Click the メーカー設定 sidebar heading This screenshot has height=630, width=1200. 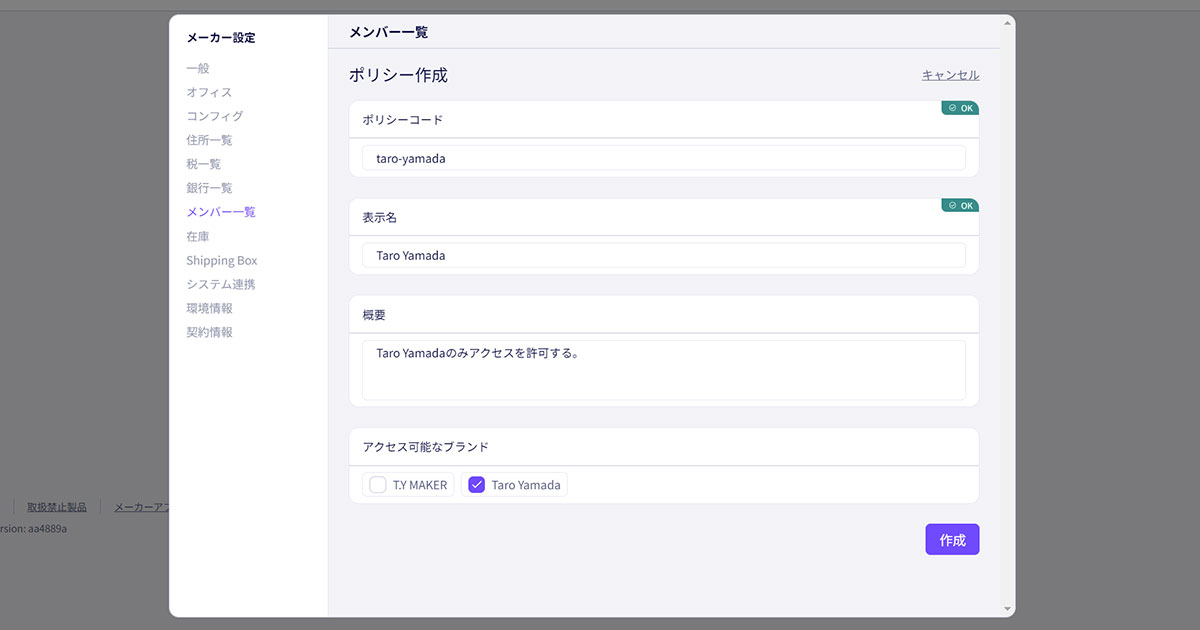[221, 38]
